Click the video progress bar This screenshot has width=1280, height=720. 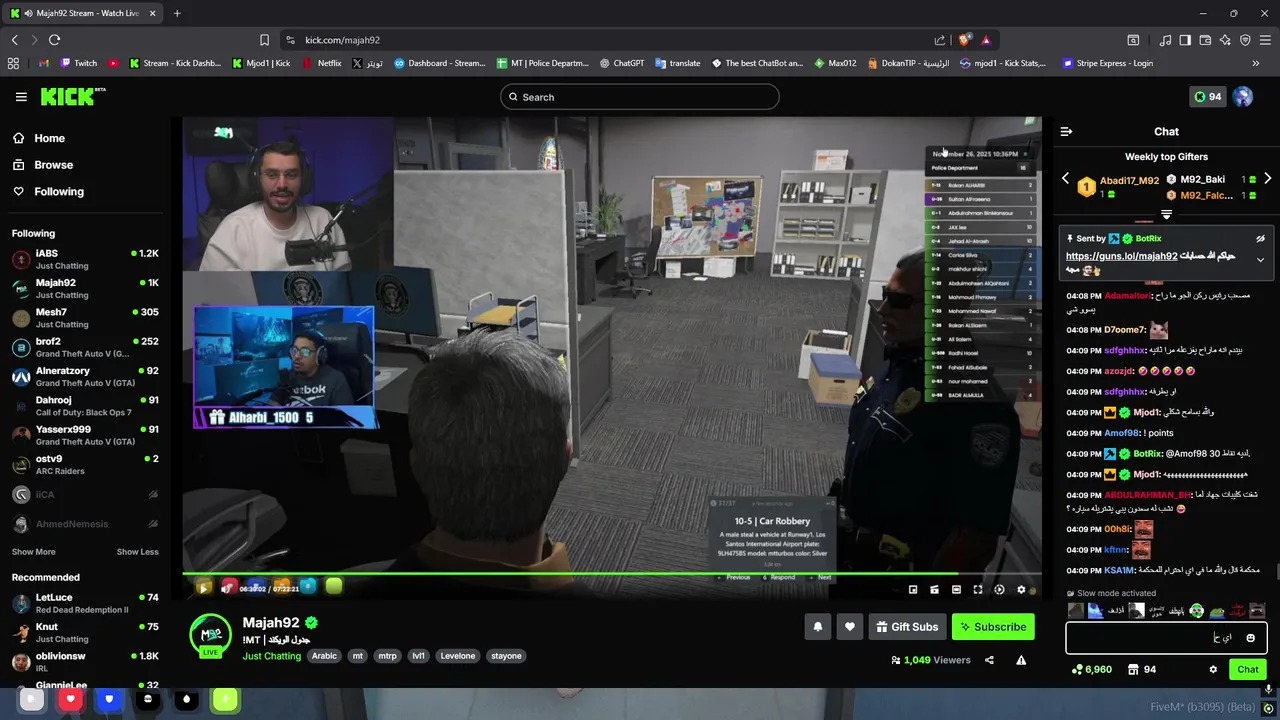(611, 574)
